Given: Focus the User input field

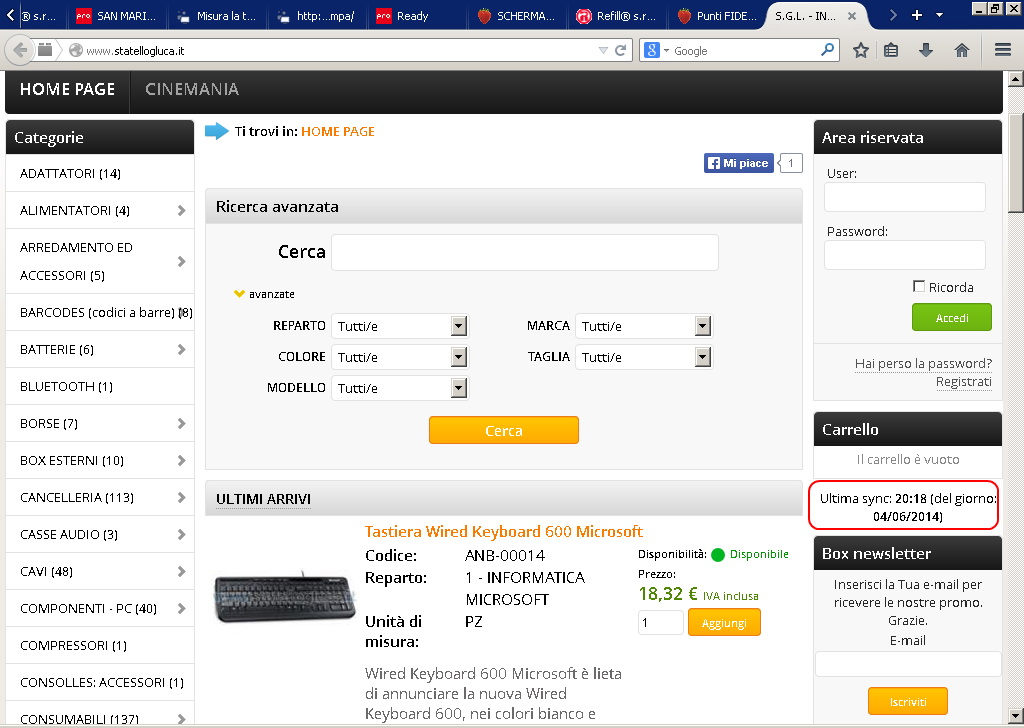Looking at the screenshot, I should coord(904,197).
